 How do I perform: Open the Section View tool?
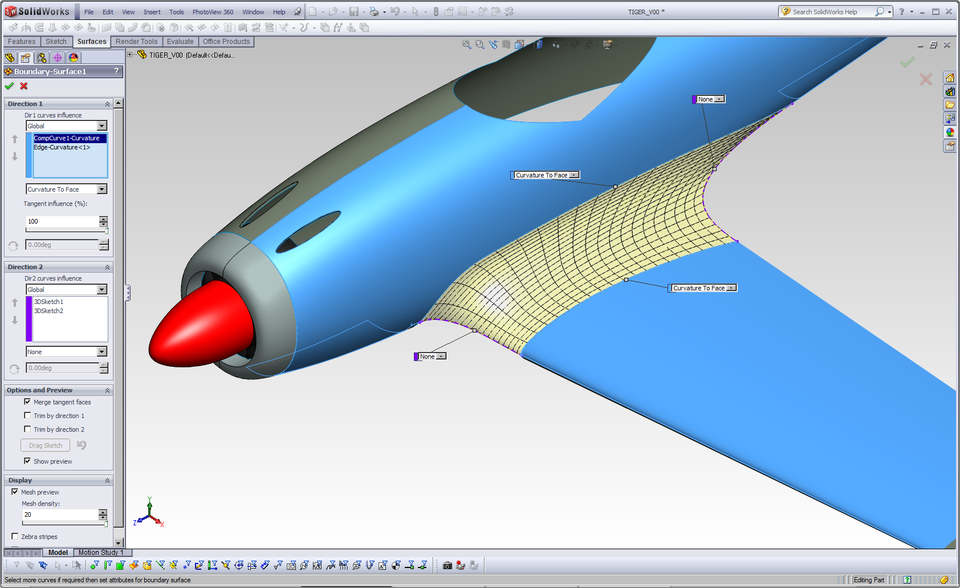click(x=518, y=44)
